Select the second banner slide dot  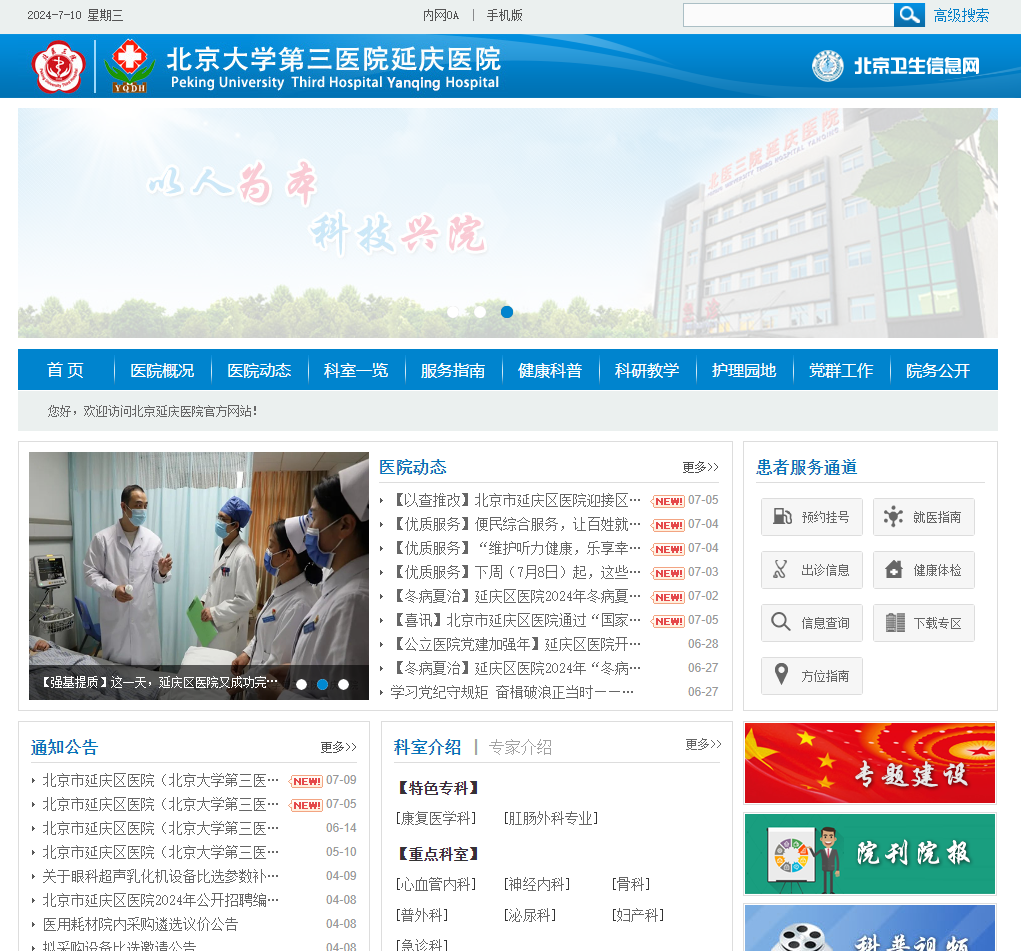coord(480,312)
